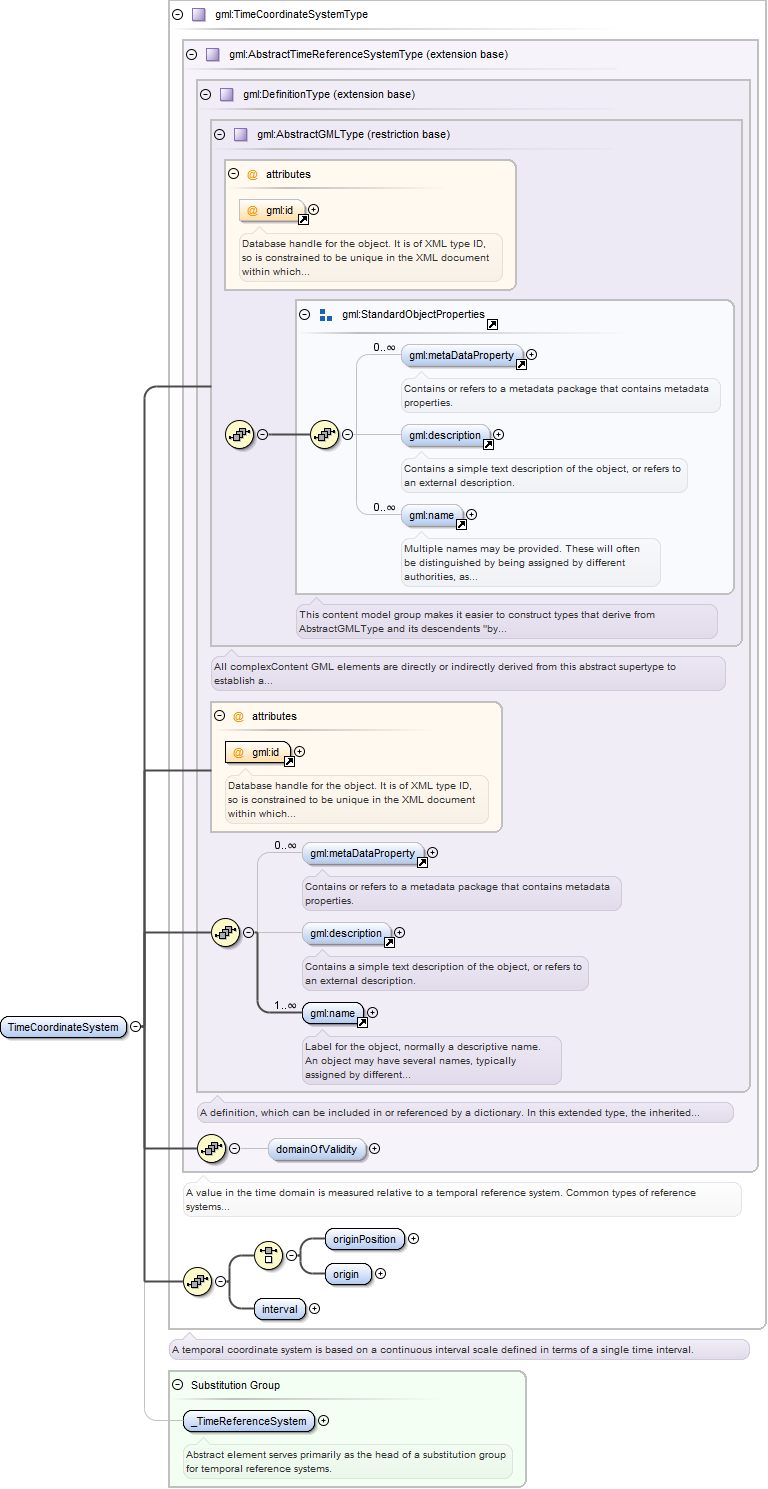This screenshot has width=768, height=1489.
Task: Select the 1..∞ gml:name element box
Action: click(332, 1013)
